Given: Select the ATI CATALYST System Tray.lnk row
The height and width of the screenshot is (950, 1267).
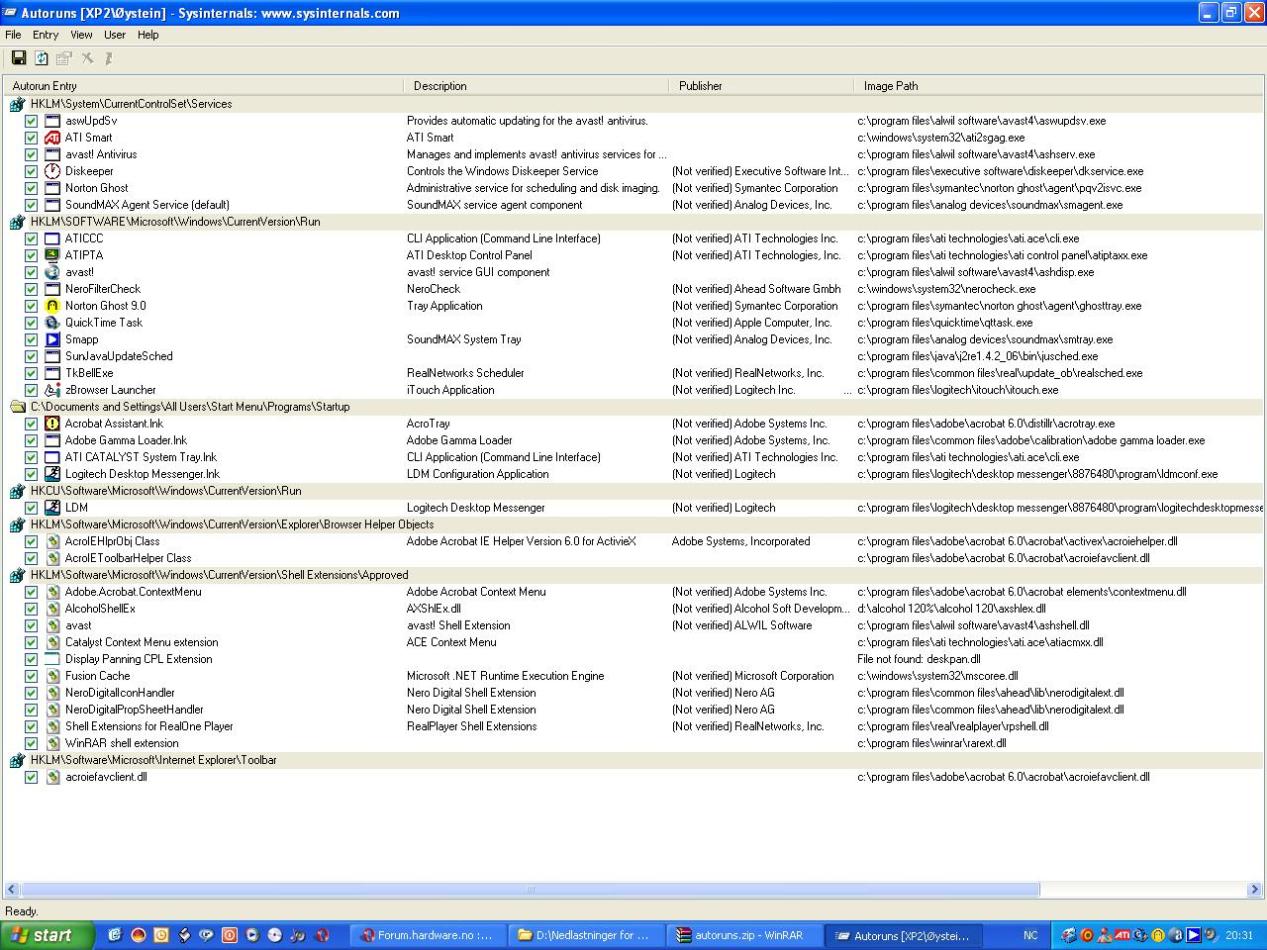Looking at the screenshot, I should pos(634,457).
